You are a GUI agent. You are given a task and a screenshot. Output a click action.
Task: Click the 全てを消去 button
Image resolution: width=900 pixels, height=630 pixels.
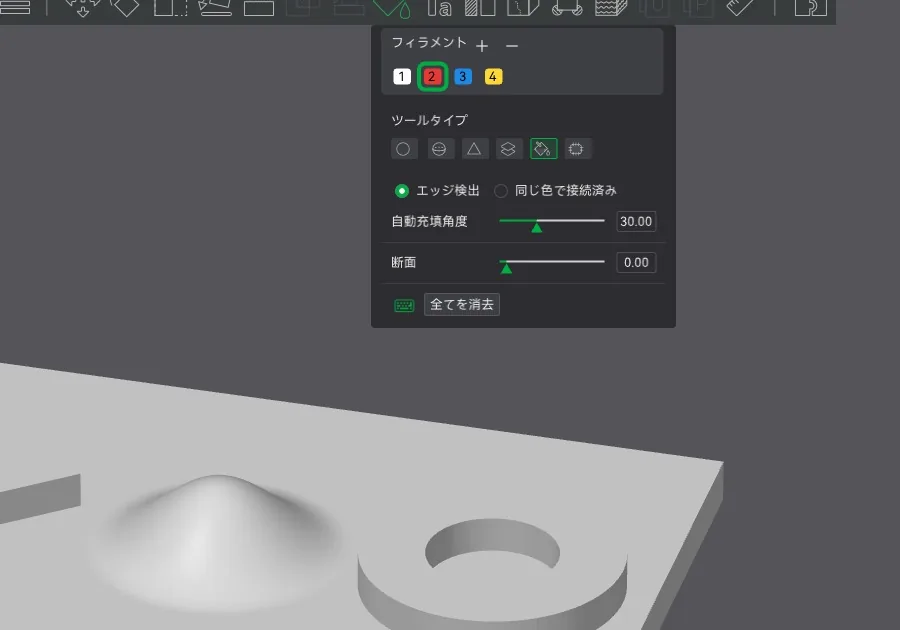[461, 305]
